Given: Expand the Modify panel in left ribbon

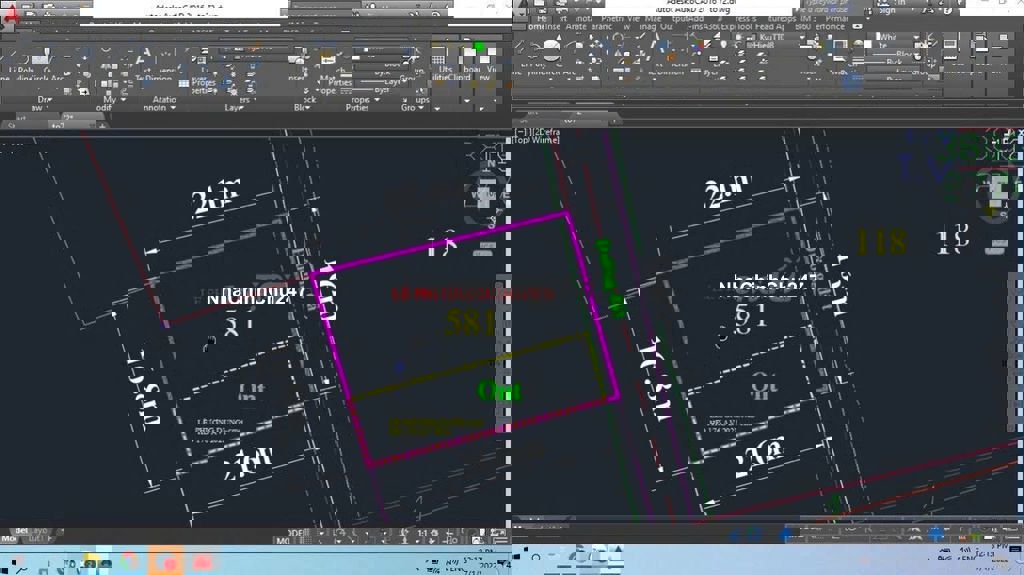Looking at the screenshot, I should pos(108,100).
